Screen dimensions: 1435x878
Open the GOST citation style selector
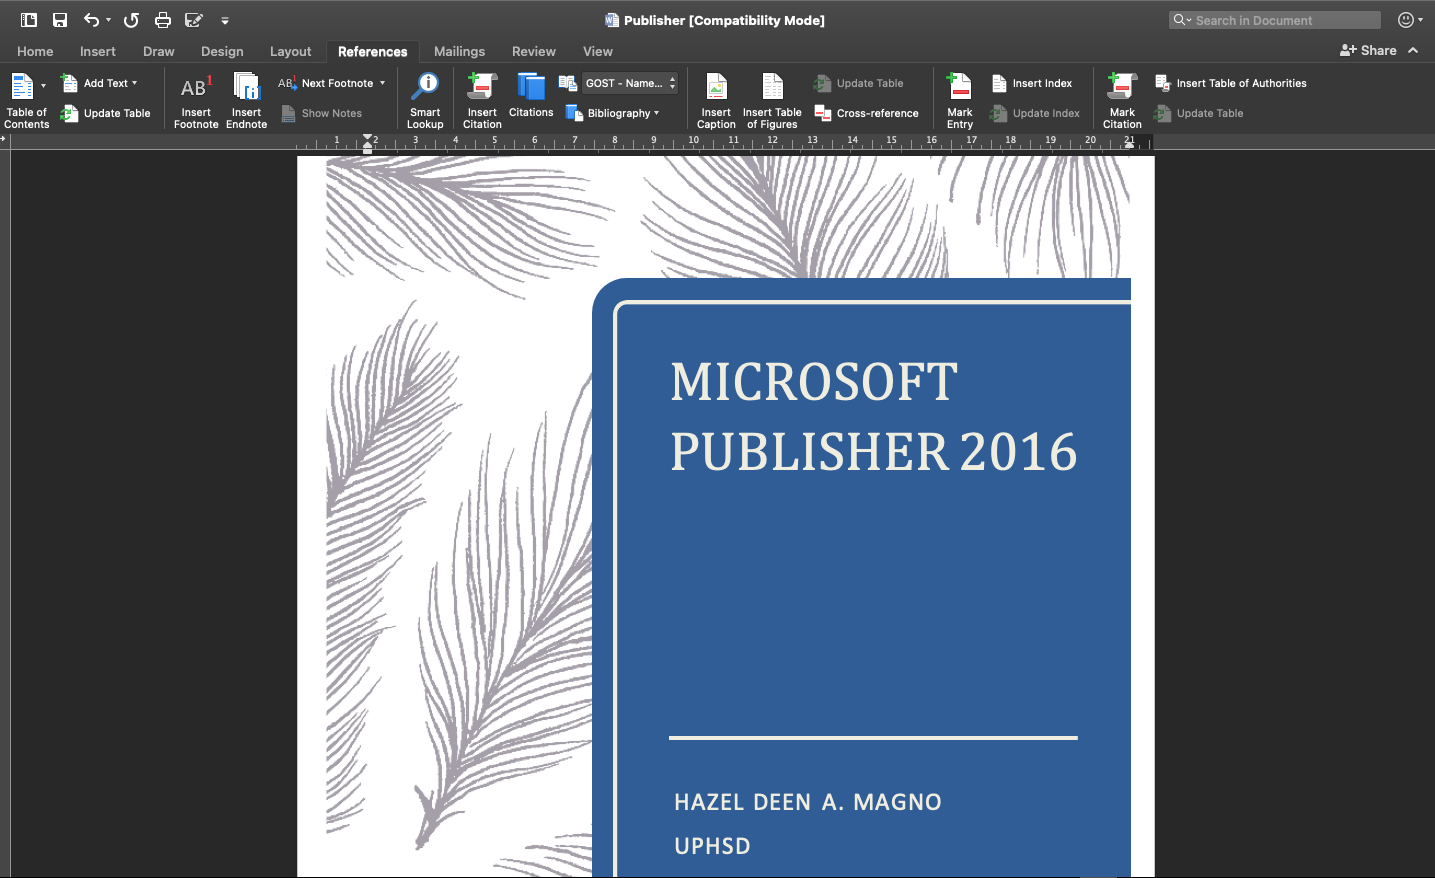[630, 83]
